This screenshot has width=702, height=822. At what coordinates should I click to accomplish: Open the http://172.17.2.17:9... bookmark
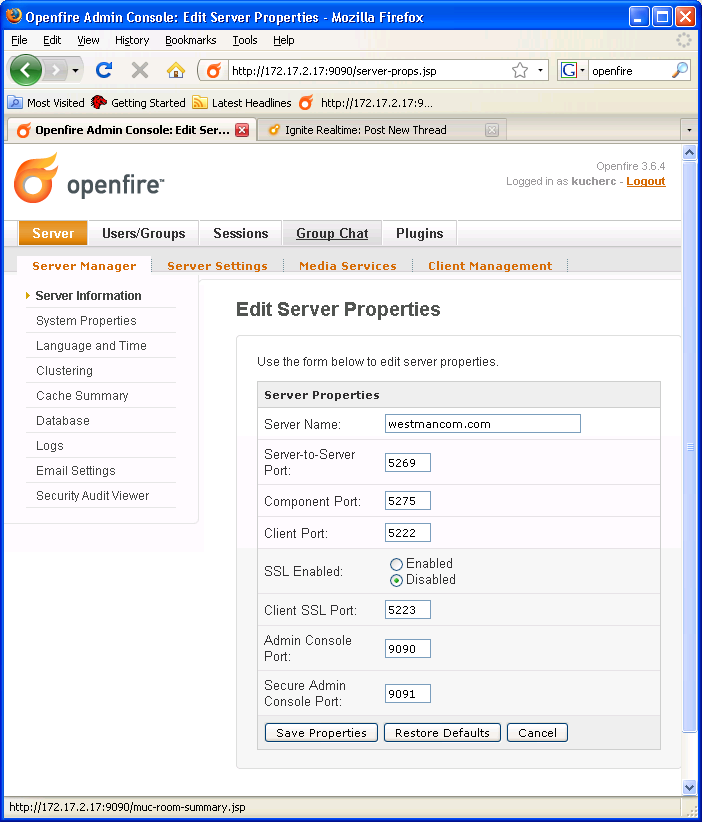tap(366, 103)
